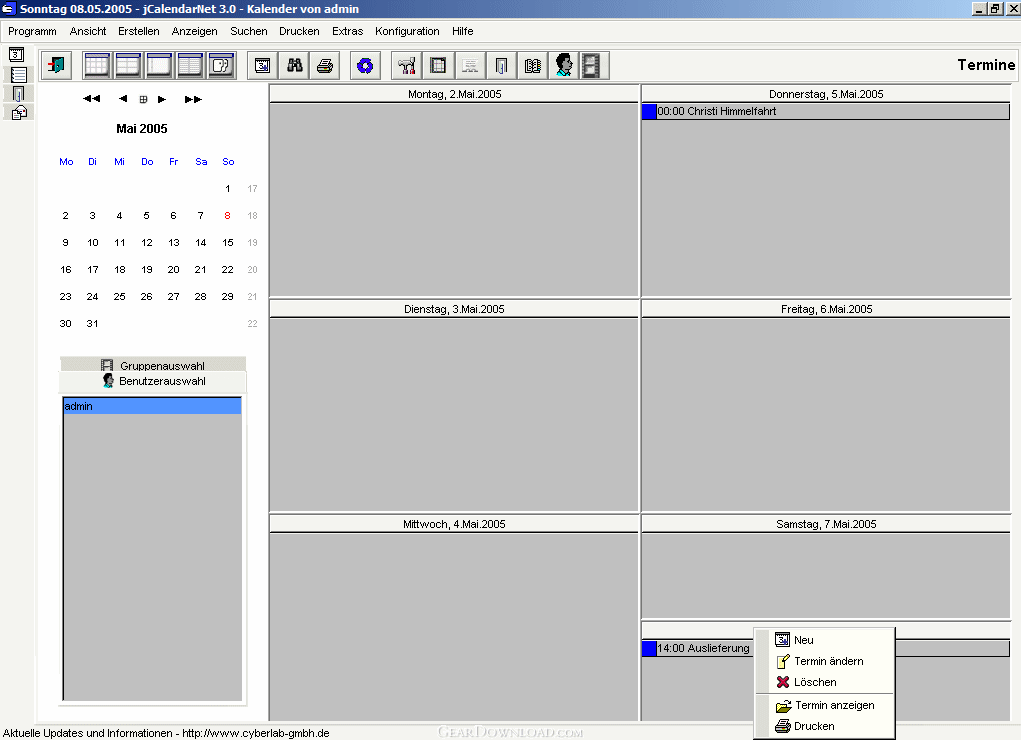Screen dimensions: 1021x740
Task: Open the Konfiguration menu
Action: coord(407,31)
